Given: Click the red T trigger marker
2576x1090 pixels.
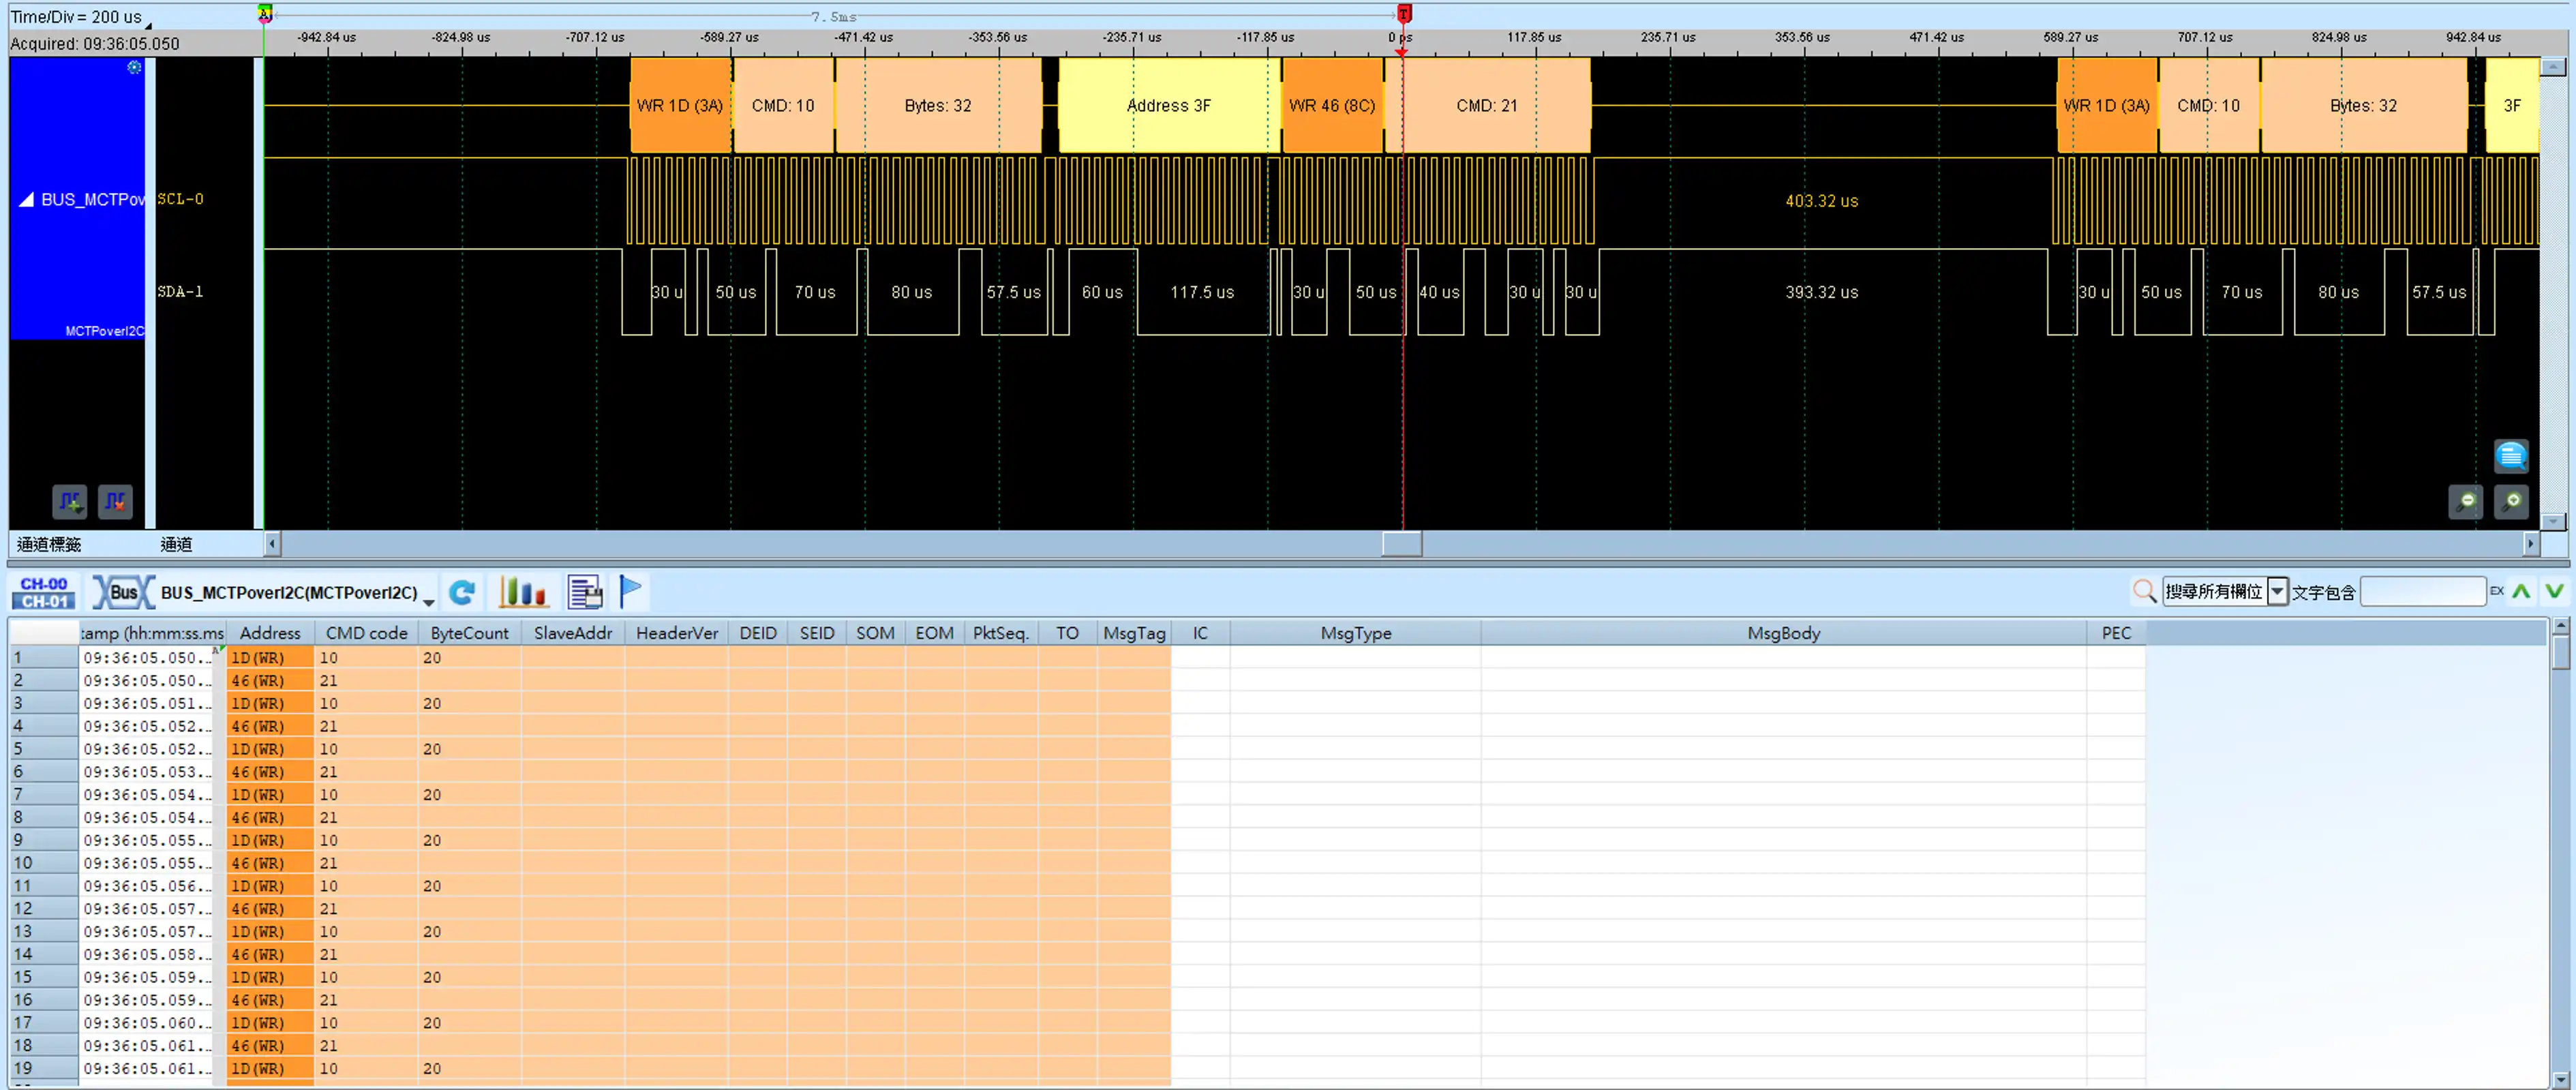Looking at the screenshot, I should click(x=1404, y=14).
